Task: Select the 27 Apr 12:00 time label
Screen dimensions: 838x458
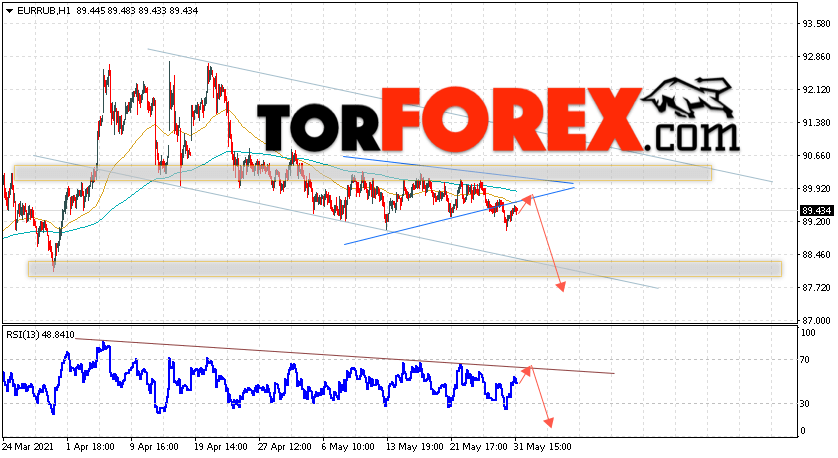Action: click(284, 447)
